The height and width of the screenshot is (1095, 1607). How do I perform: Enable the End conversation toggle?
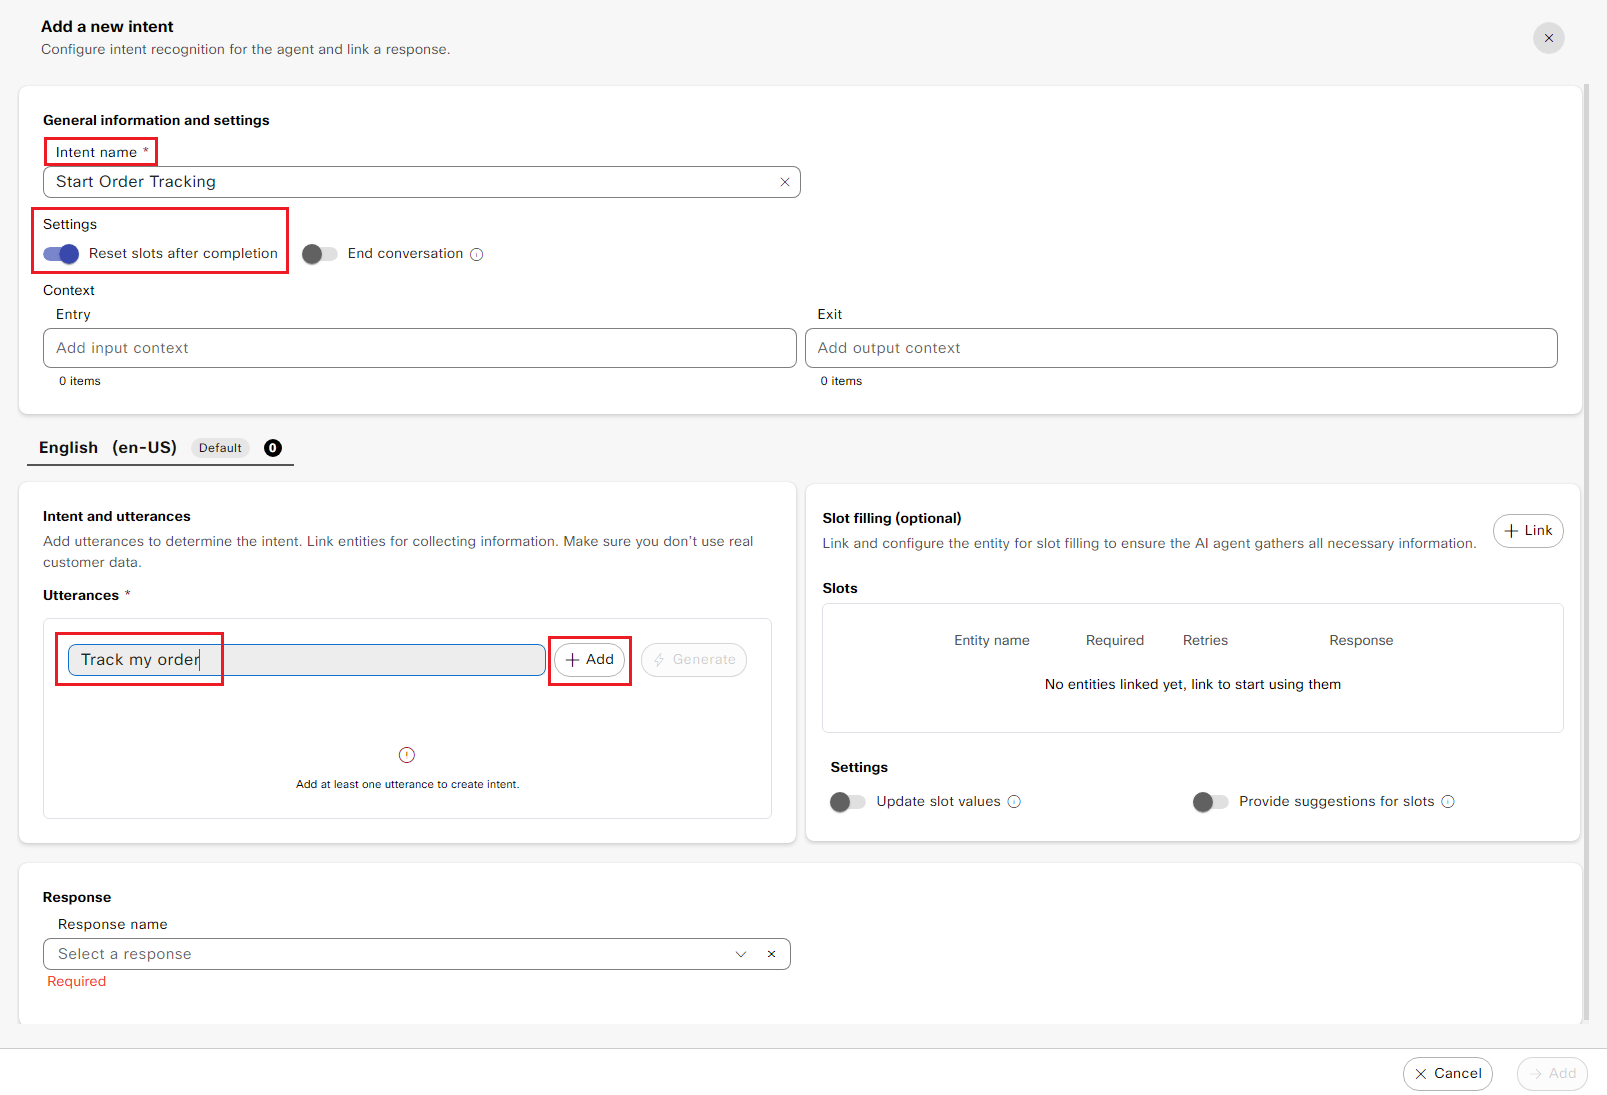pos(320,254)
